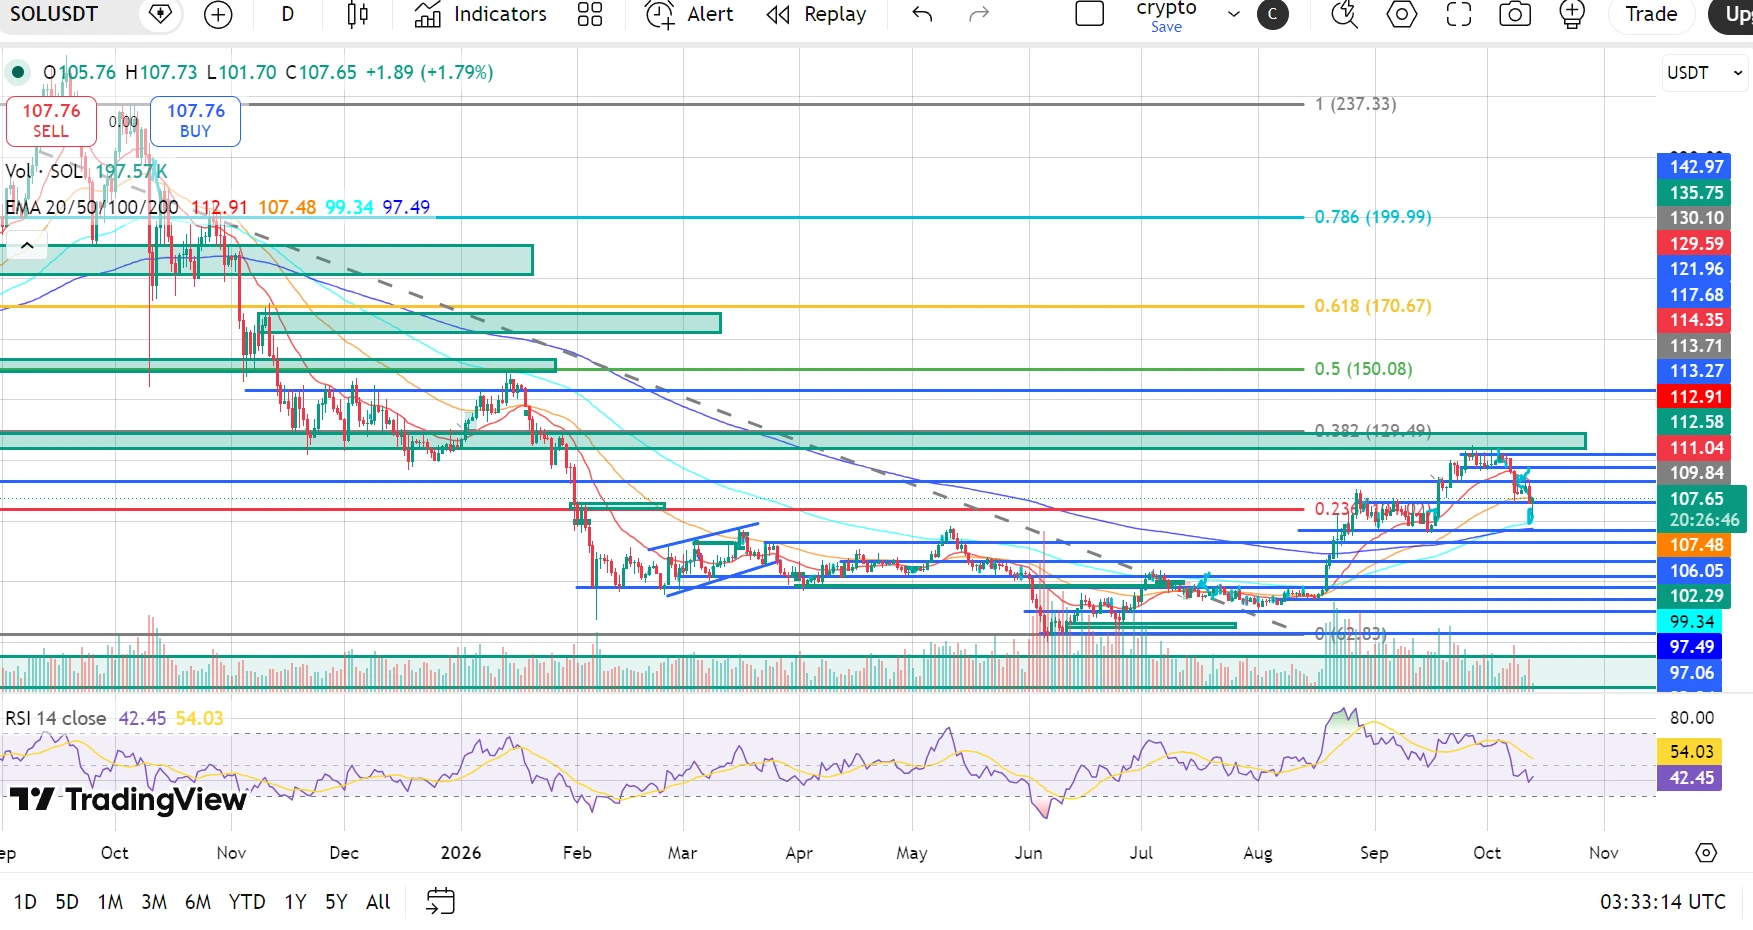Open the candlestick chart style menu
This screenshot has width=1753, height=930.
[357, 14]
